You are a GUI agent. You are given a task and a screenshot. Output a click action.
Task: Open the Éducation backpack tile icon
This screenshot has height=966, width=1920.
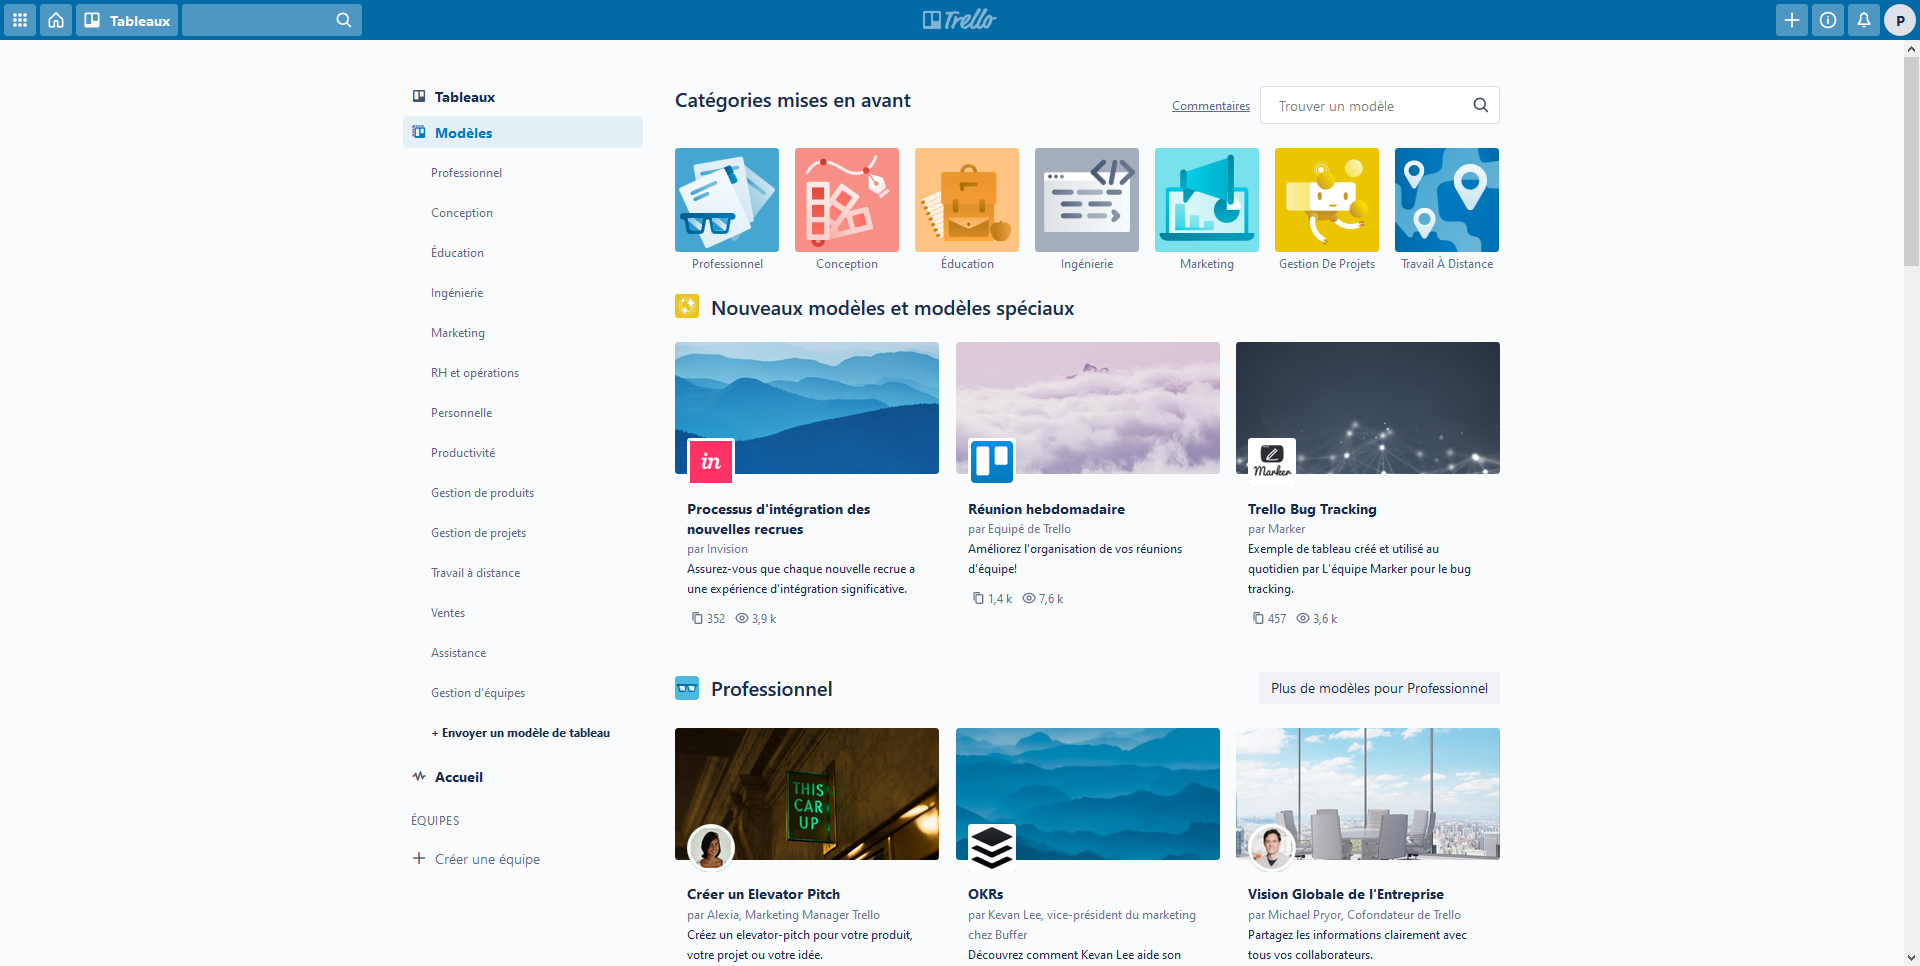[967, 200]
